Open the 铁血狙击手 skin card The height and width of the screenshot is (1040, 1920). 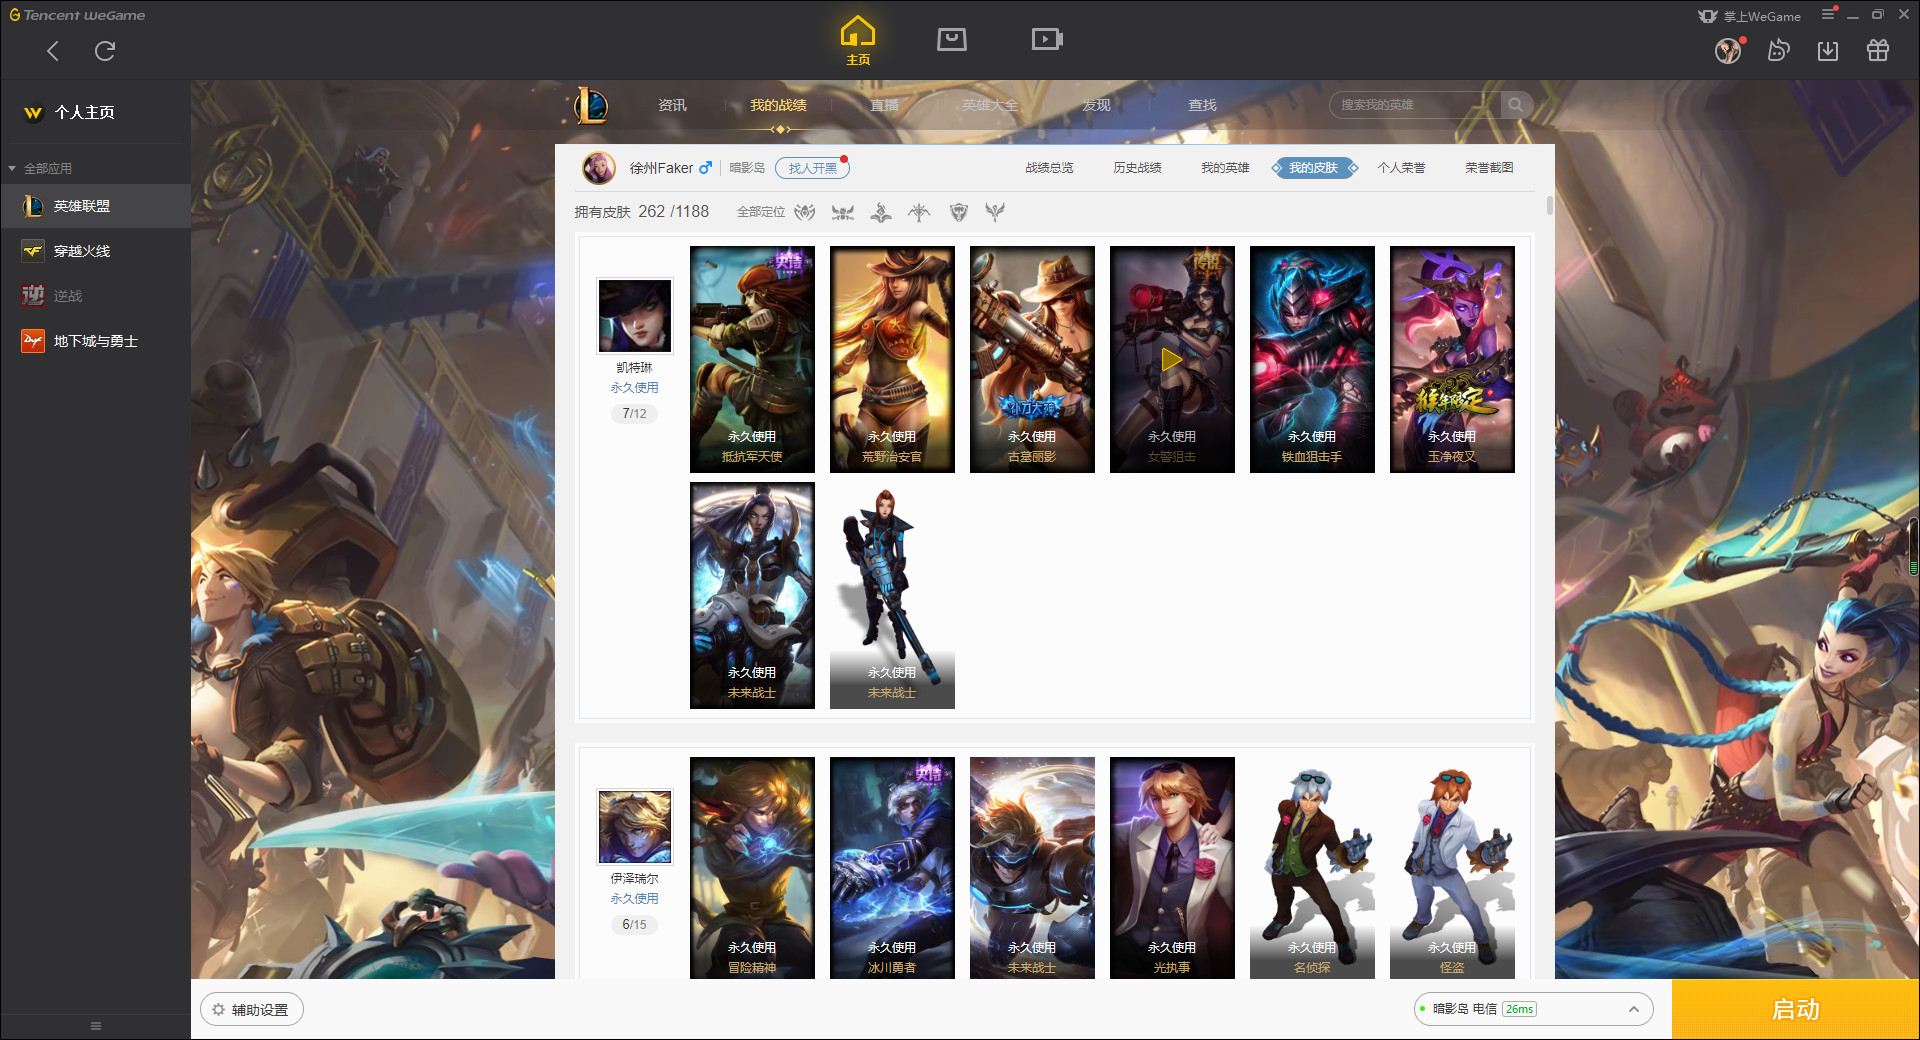(x=1312, y=359)
